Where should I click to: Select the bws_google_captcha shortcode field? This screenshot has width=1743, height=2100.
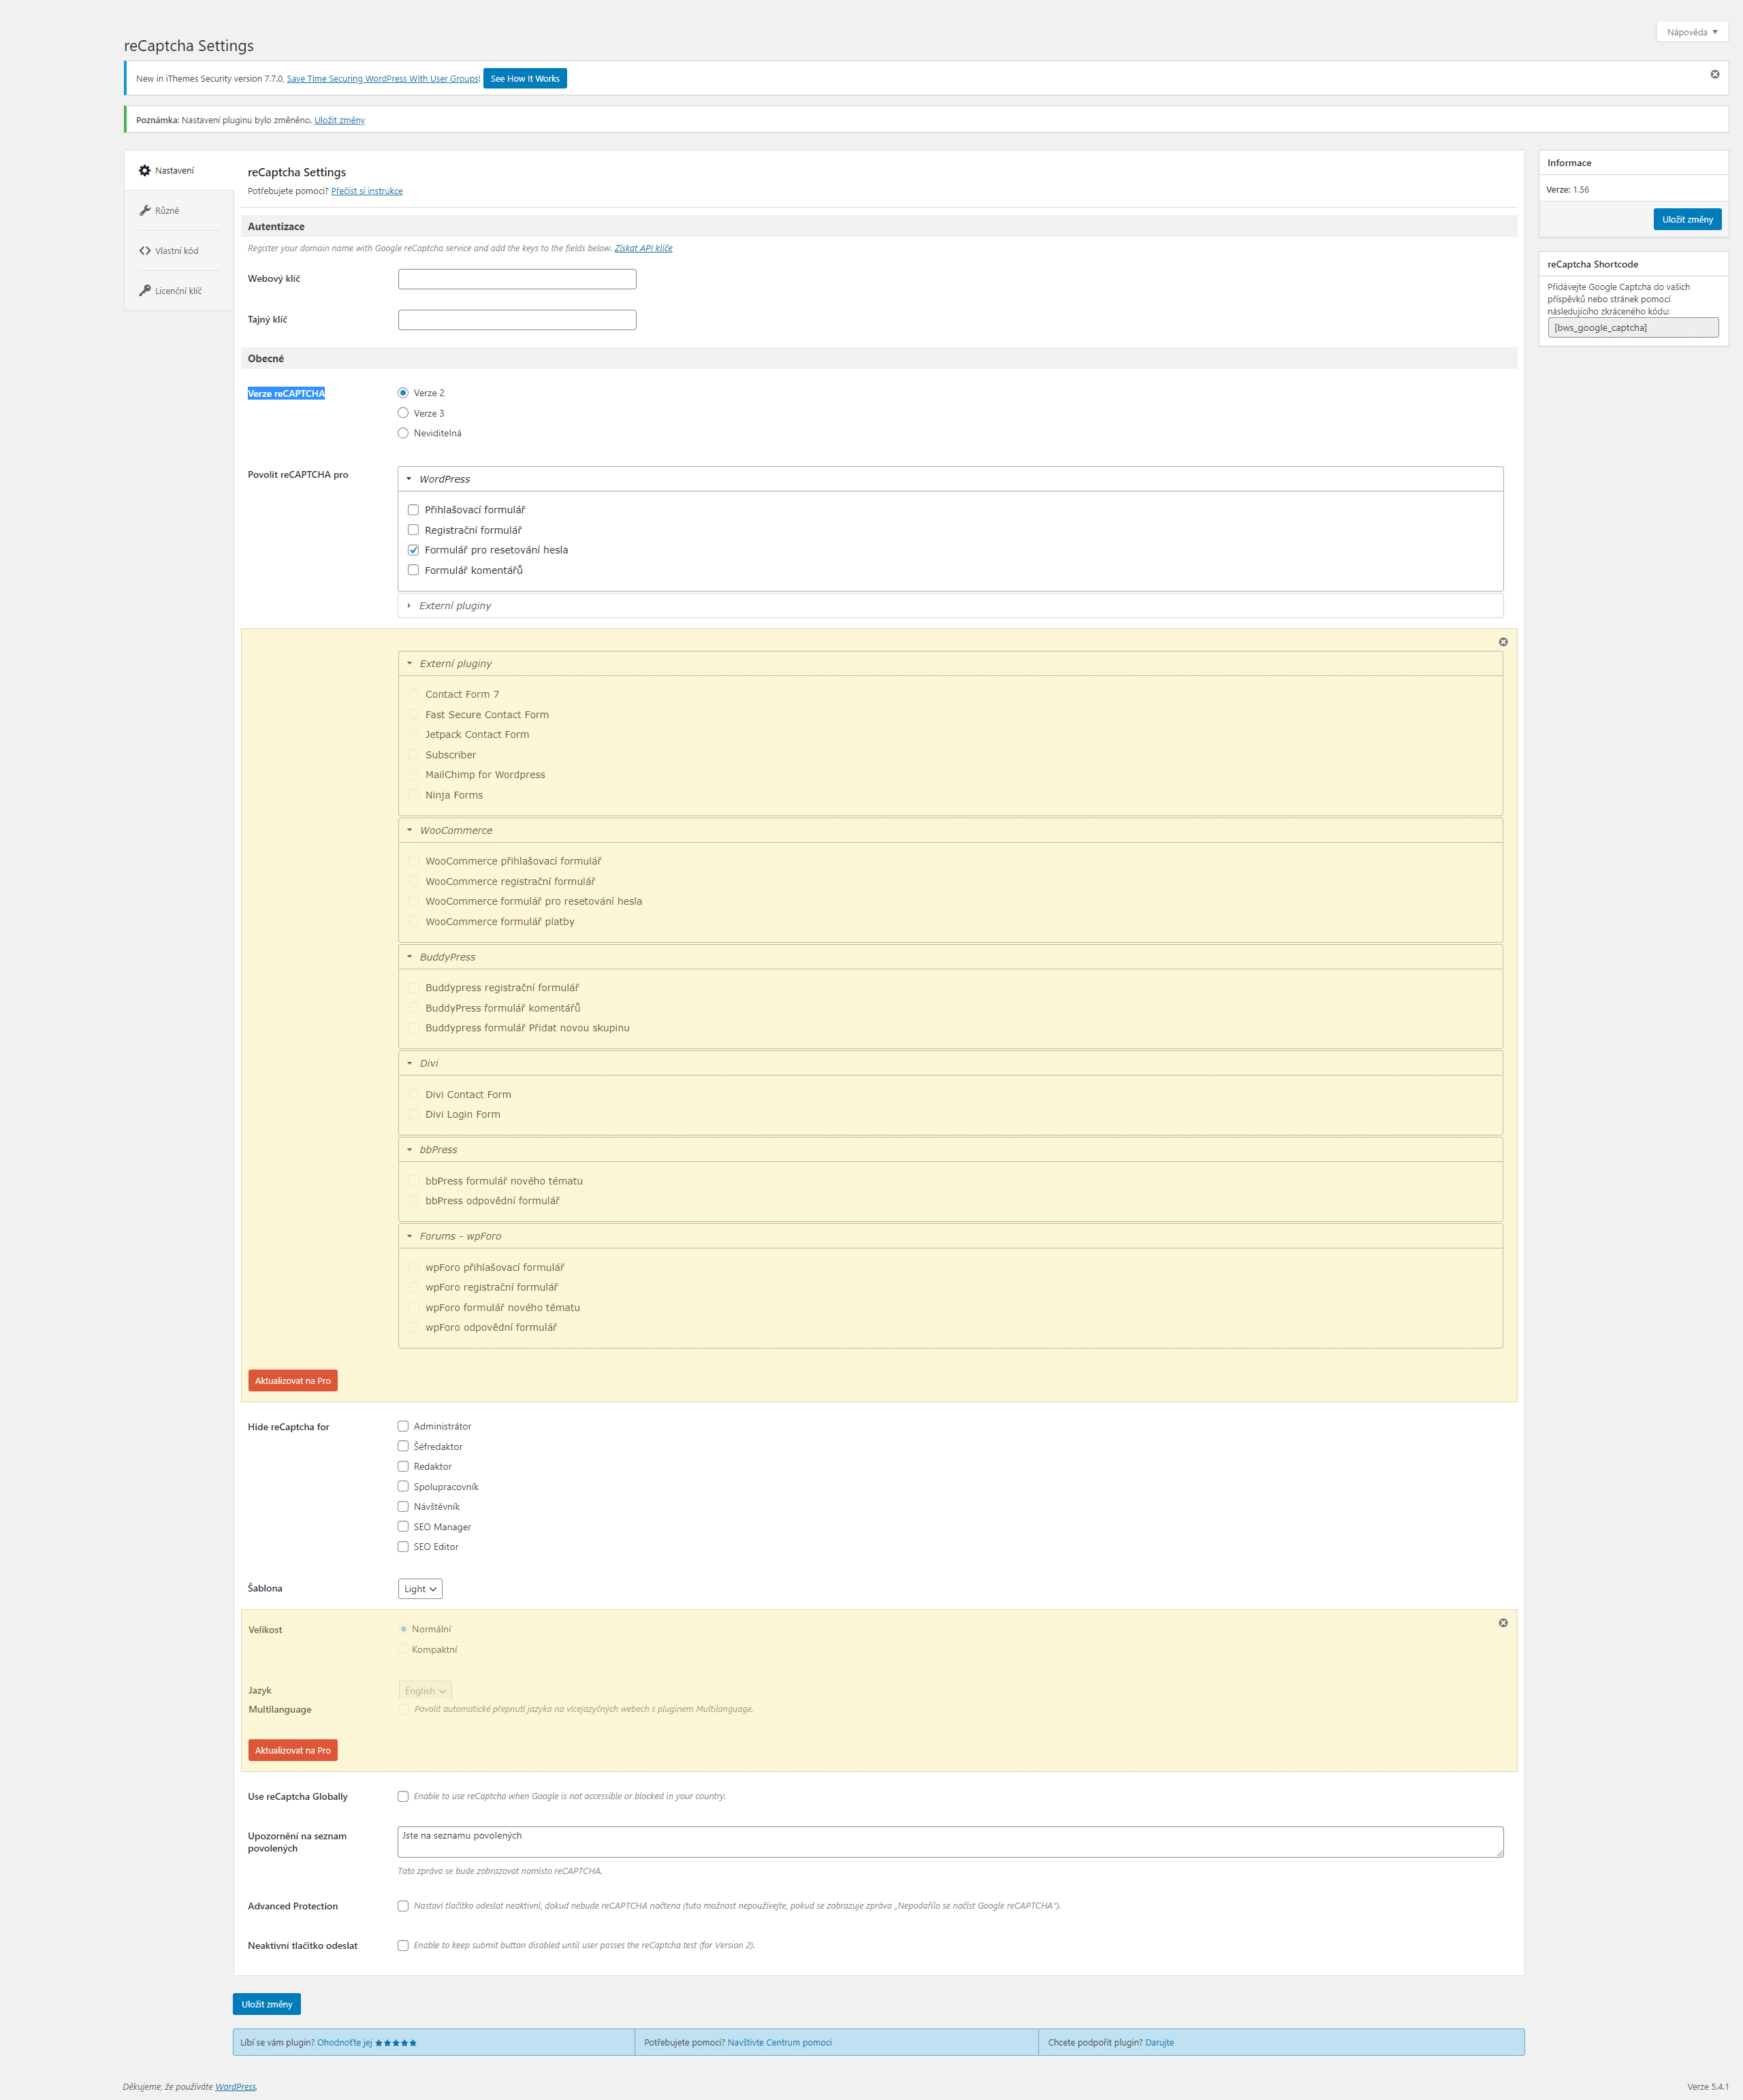point(1633,328)
